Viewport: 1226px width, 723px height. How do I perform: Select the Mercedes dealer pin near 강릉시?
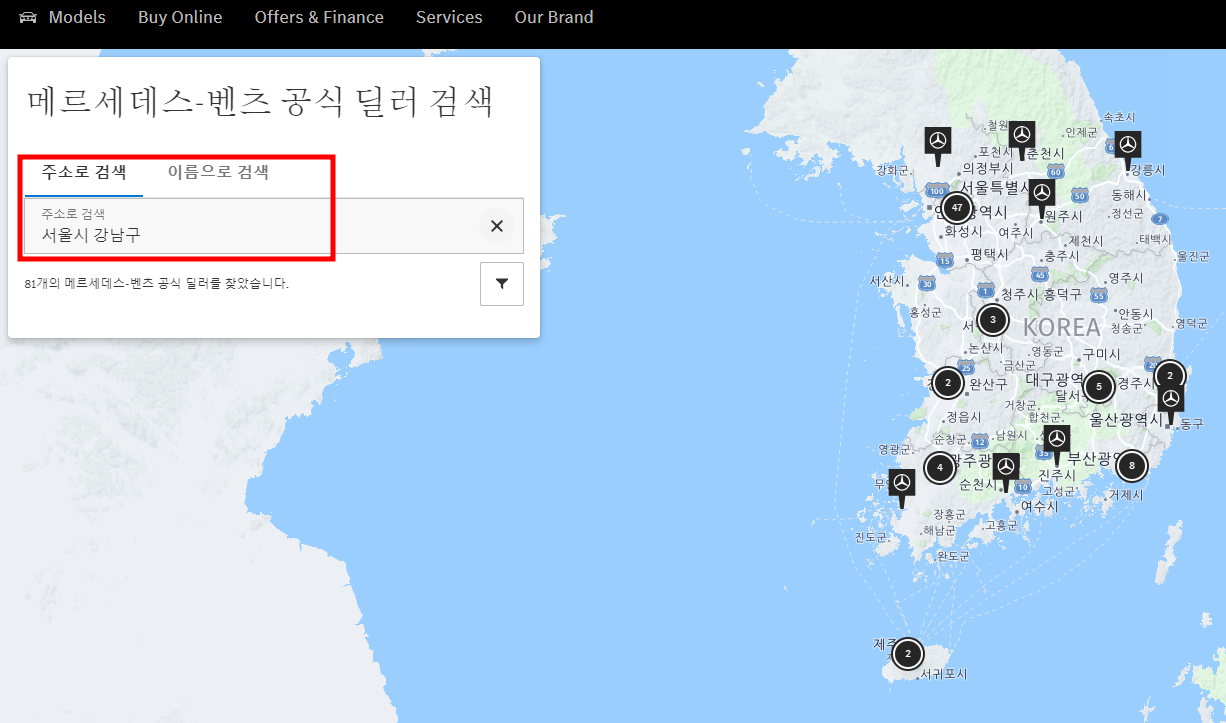(x=1128, y=144)
